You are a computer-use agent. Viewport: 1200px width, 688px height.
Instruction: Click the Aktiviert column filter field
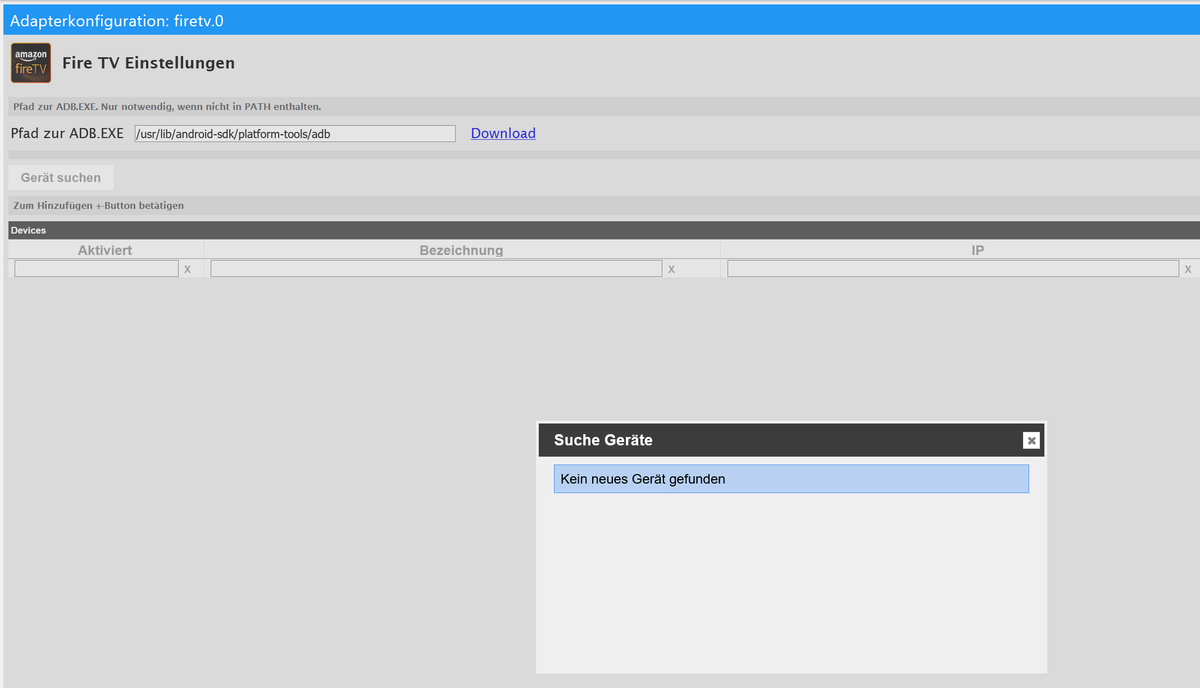point(97,269)
